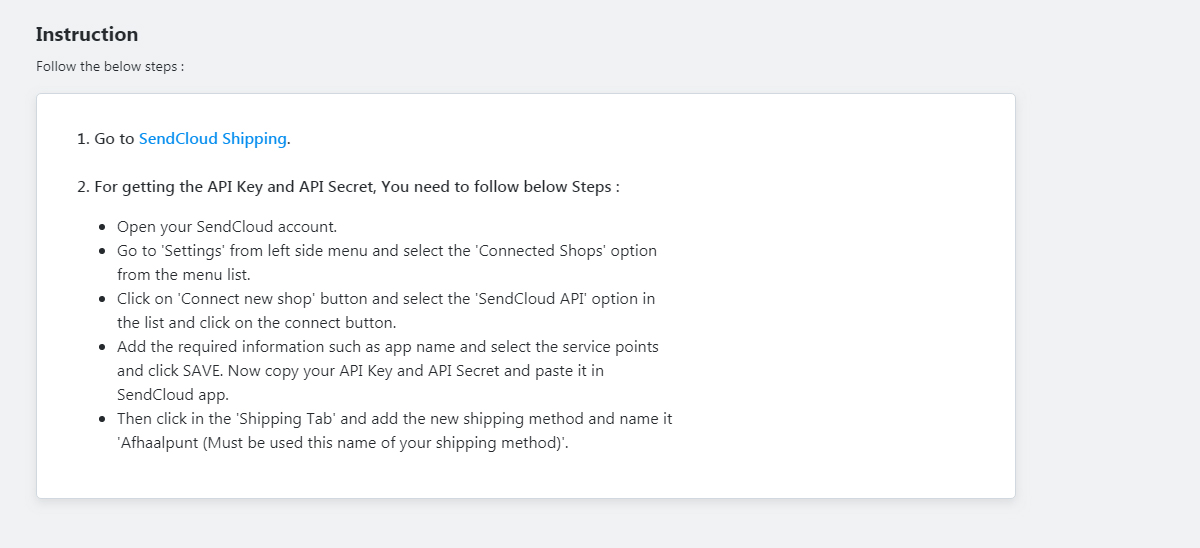Click the empty right side of the white instruction card
The width and height of the screenshot is (1200, 548).
850,300
